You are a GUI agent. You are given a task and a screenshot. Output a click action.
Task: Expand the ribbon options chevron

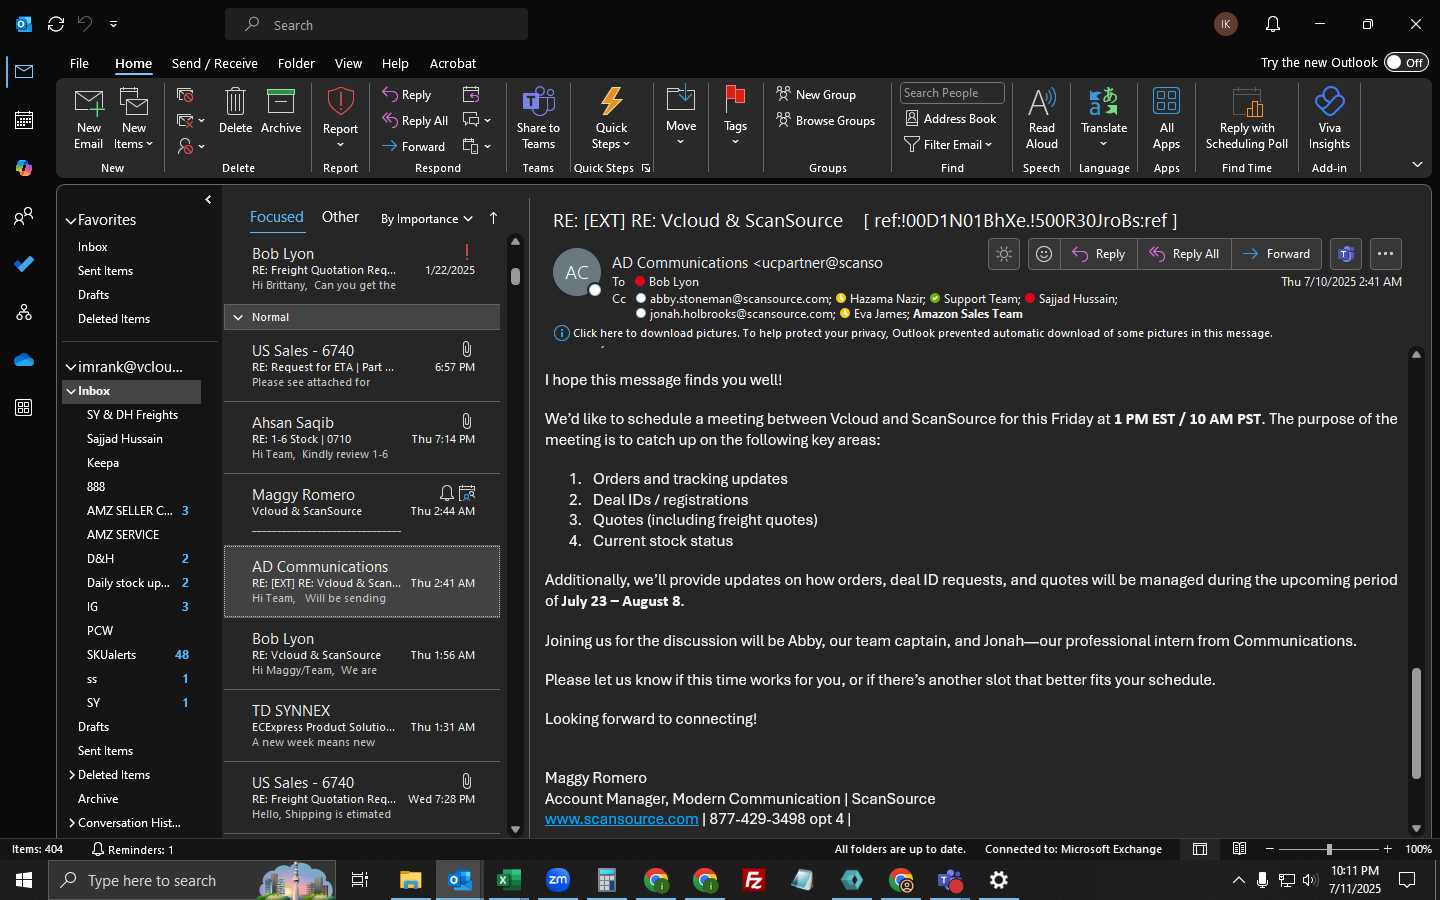[1417, 164]
